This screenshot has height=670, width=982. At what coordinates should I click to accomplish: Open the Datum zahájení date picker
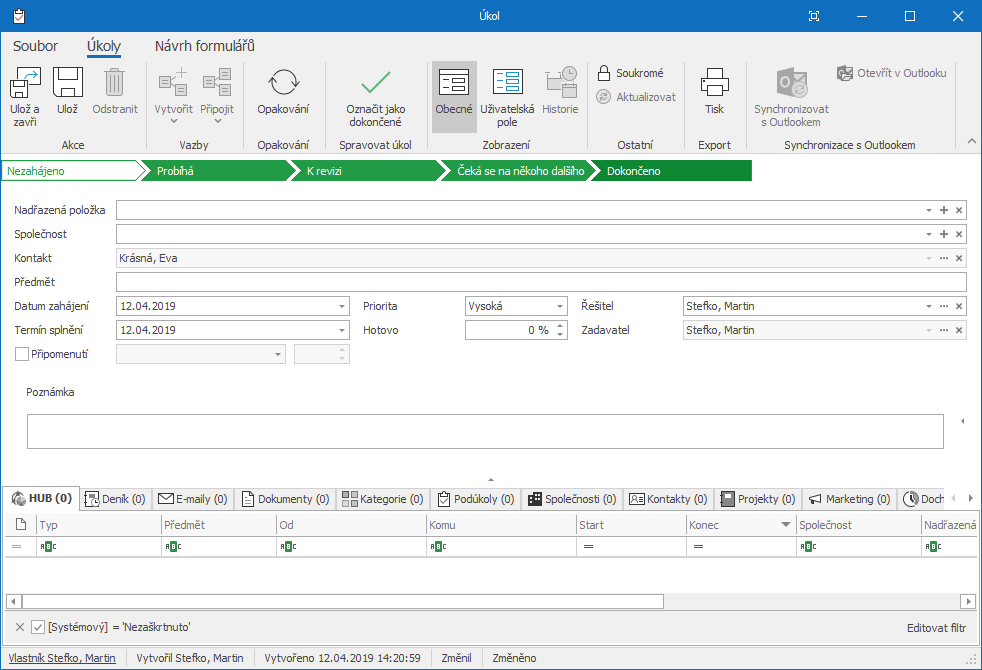[342, 306]
